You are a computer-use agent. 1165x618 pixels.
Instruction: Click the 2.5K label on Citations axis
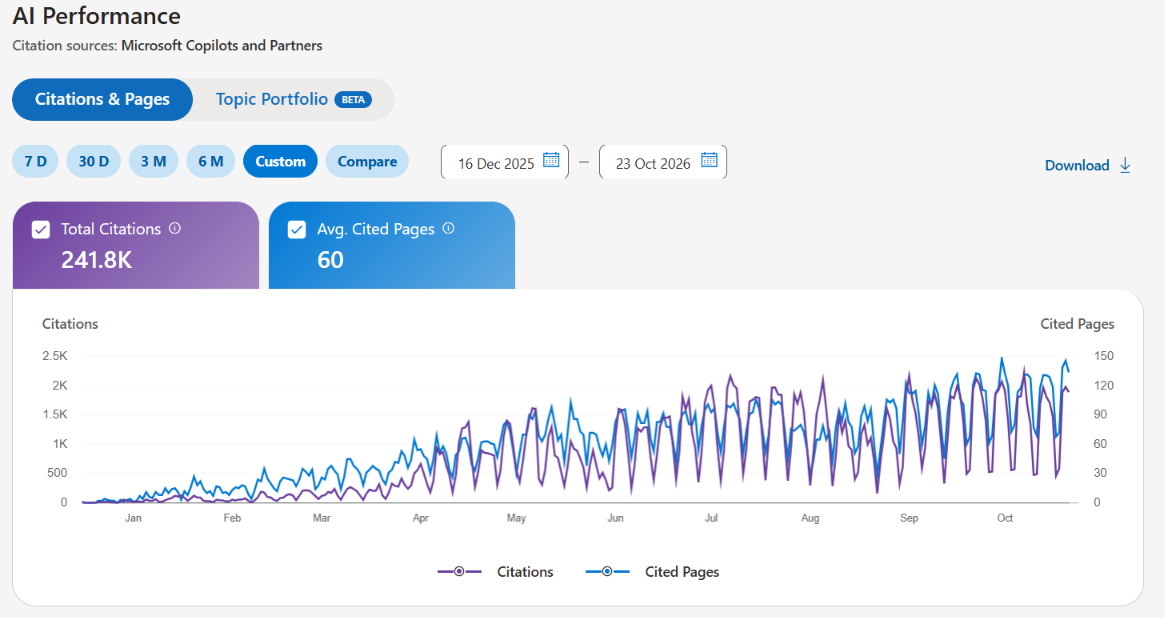[55, 356]
